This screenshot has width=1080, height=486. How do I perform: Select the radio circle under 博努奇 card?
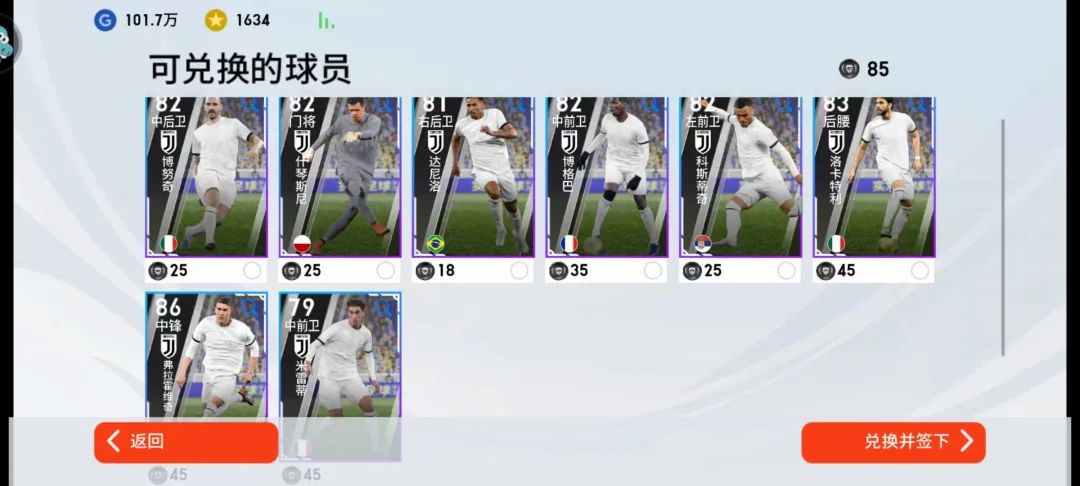pyautogui.click(x=252, y=271)
